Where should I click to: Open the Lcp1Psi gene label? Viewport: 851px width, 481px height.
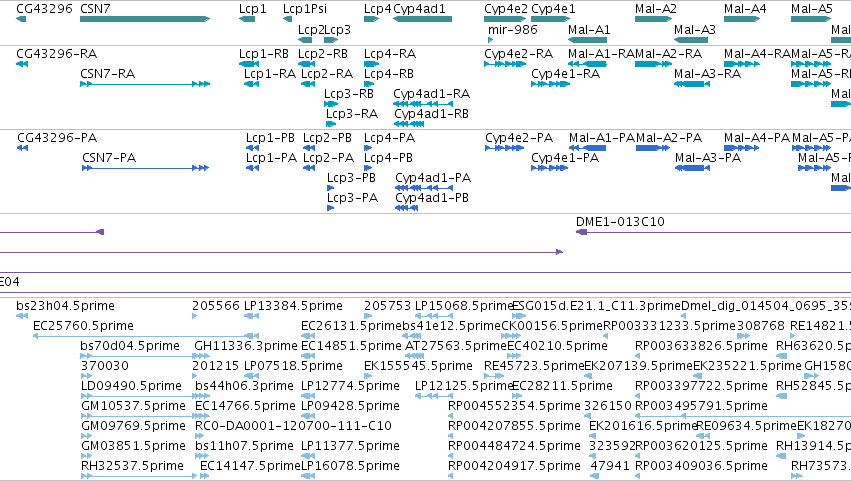click(x=305, y=9)
